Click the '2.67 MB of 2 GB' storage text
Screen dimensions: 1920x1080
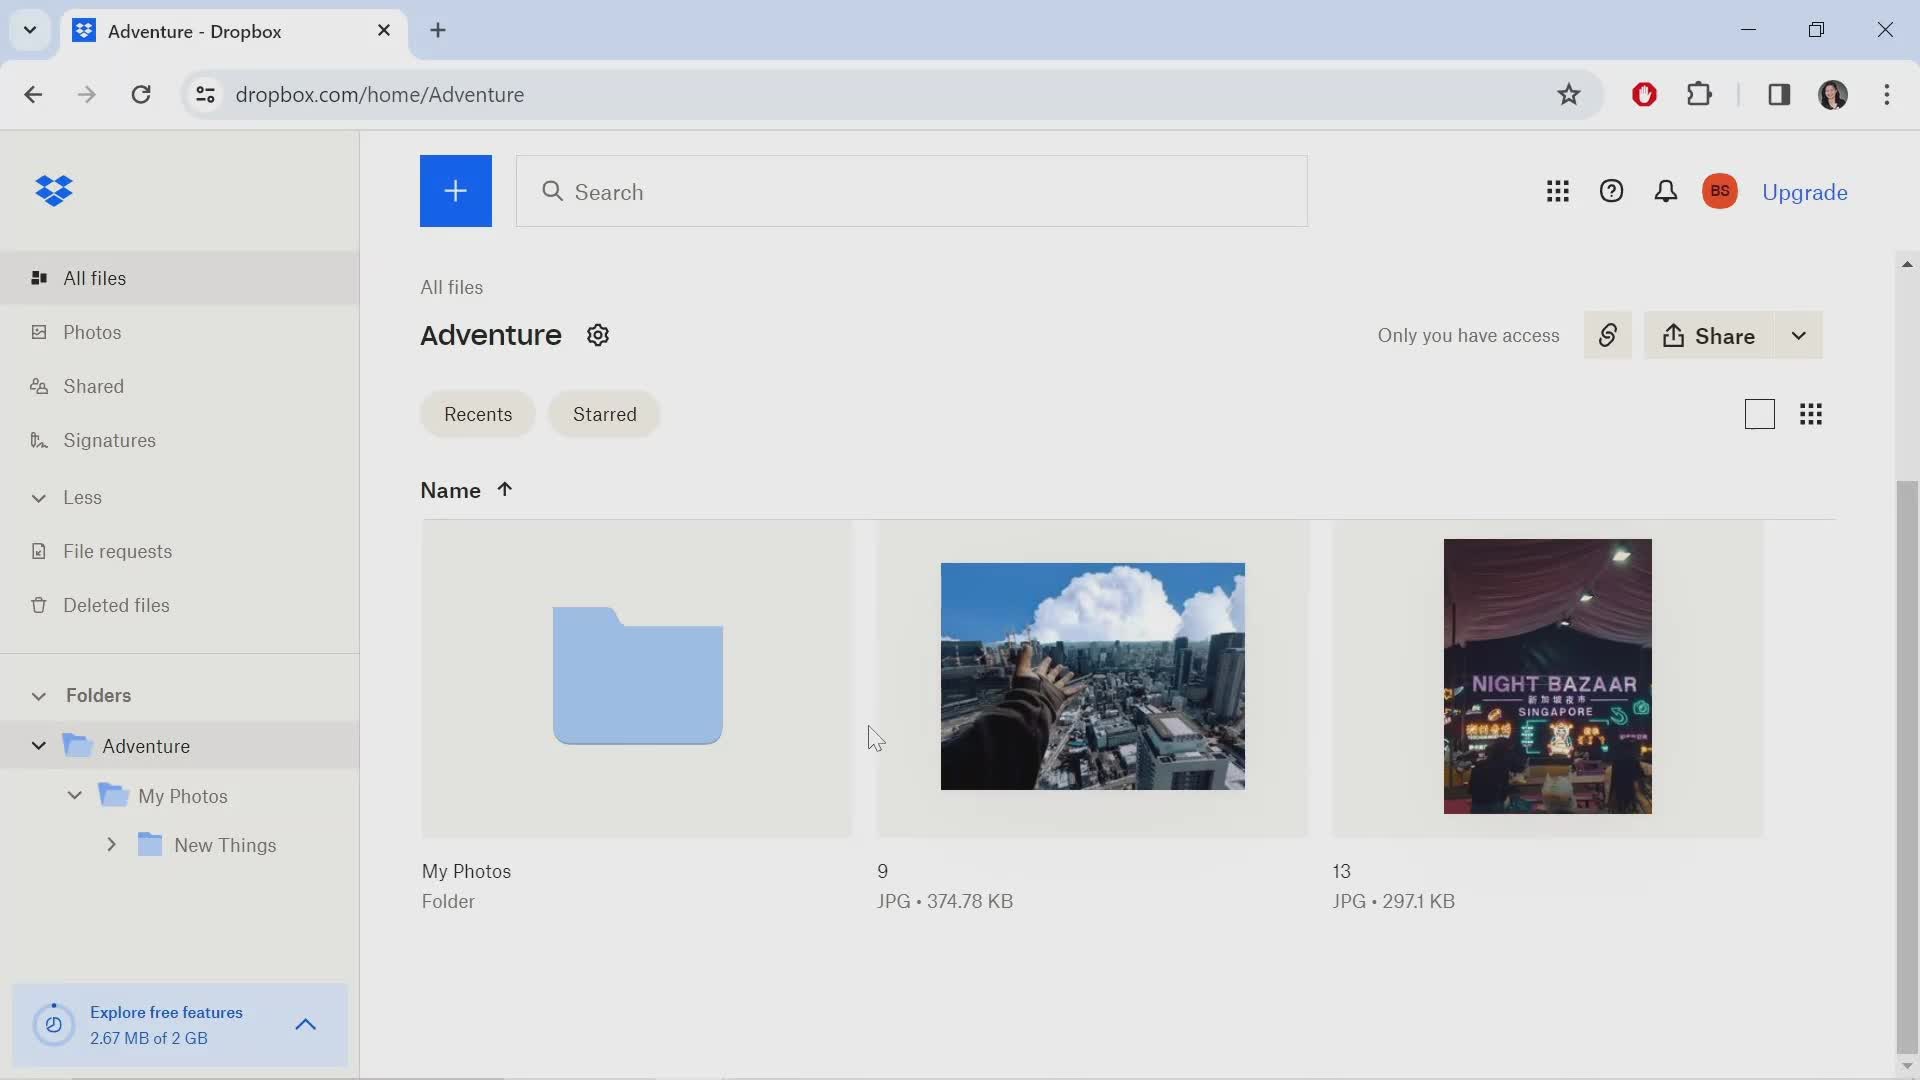click(x=149, y=1038)
